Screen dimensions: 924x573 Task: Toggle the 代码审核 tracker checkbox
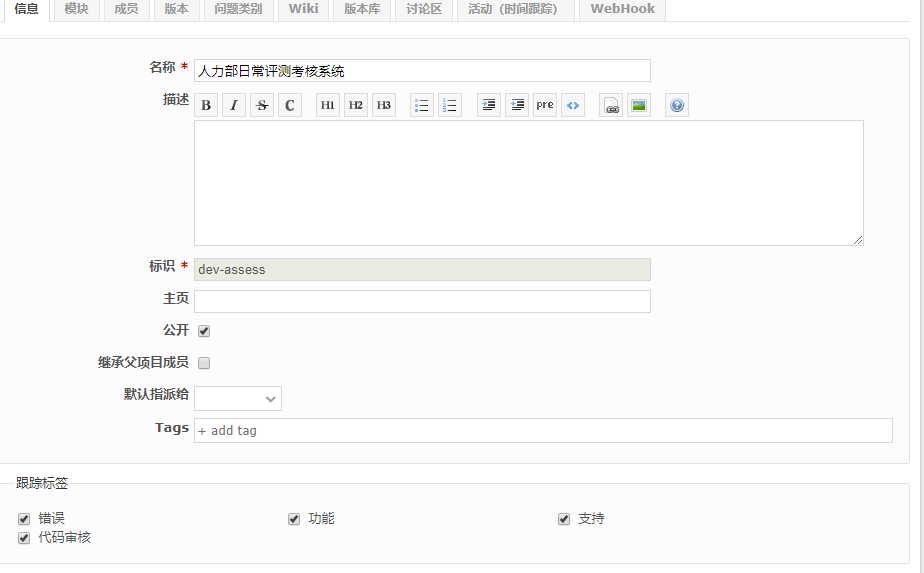tap(24, 538)
